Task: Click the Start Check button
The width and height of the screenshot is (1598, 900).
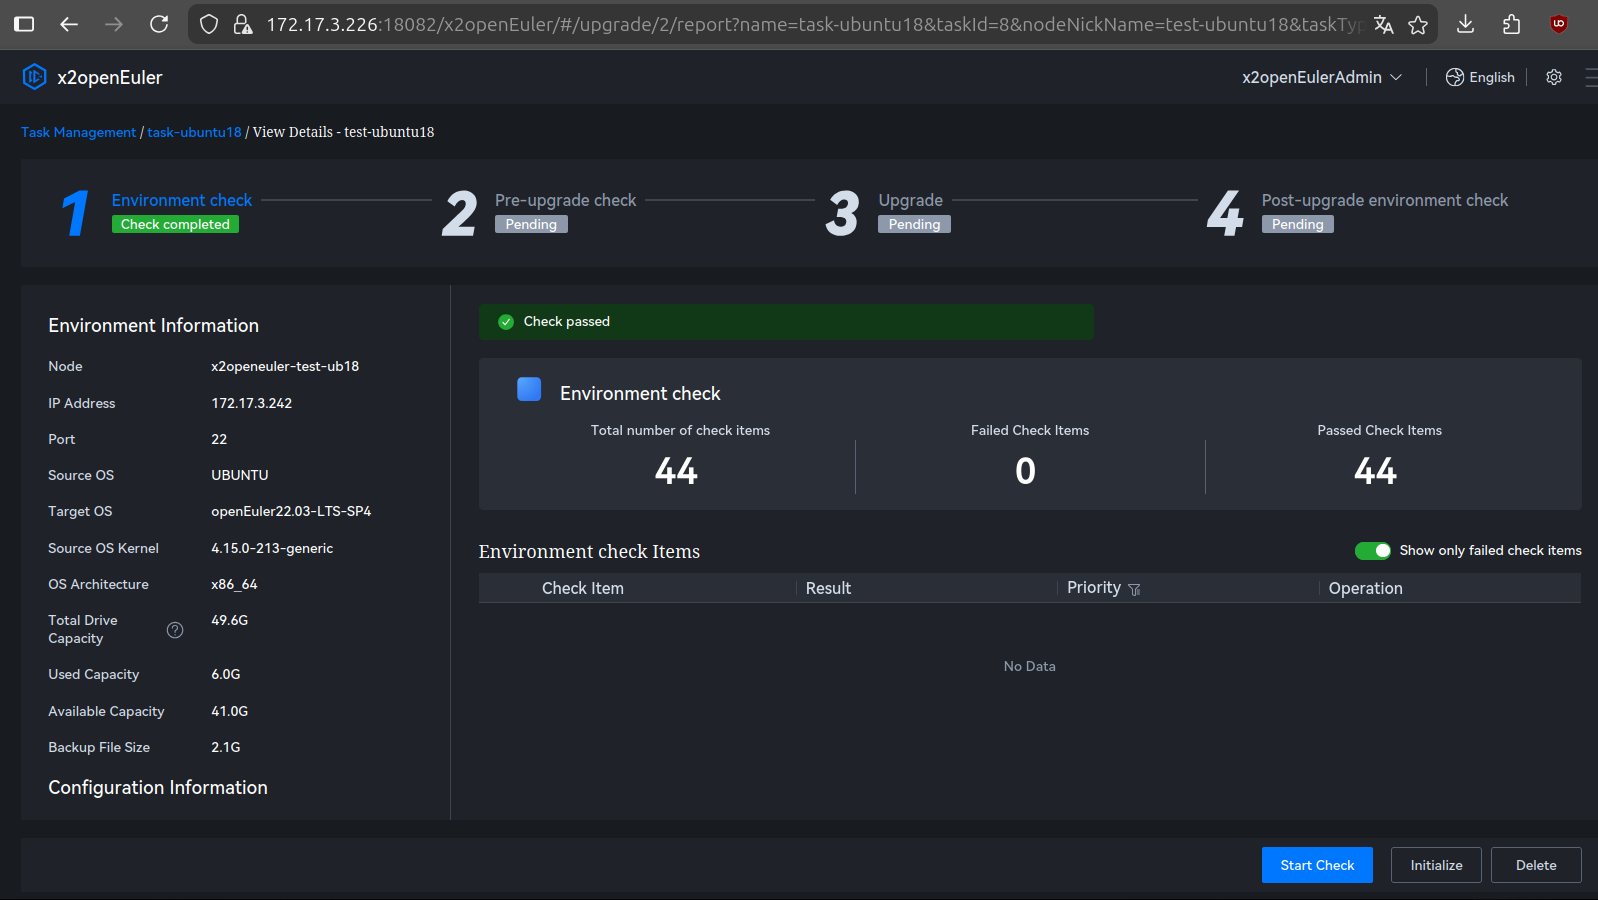Action: 1317,865
